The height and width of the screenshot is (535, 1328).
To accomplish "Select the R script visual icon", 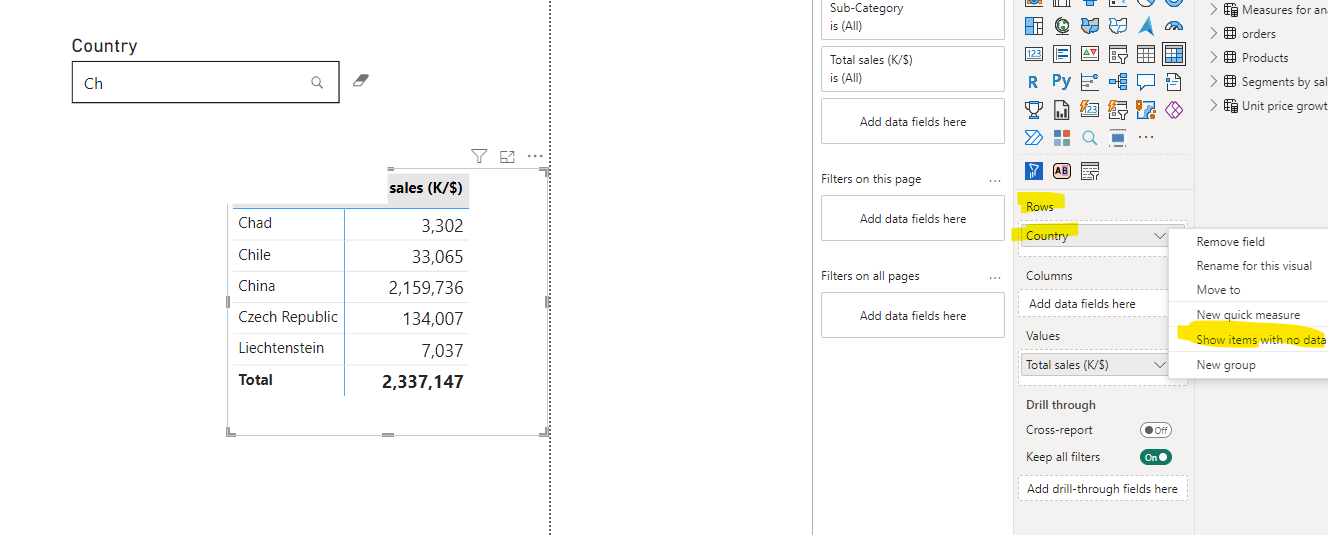I will pos(1034,82).
